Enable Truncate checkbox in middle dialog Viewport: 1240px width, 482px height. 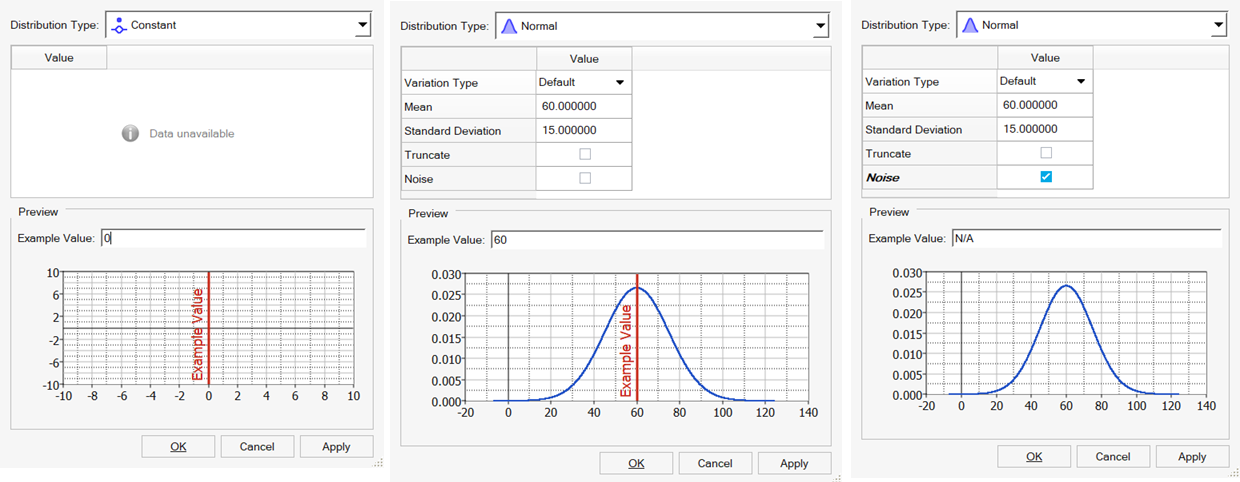coord(585,154)
